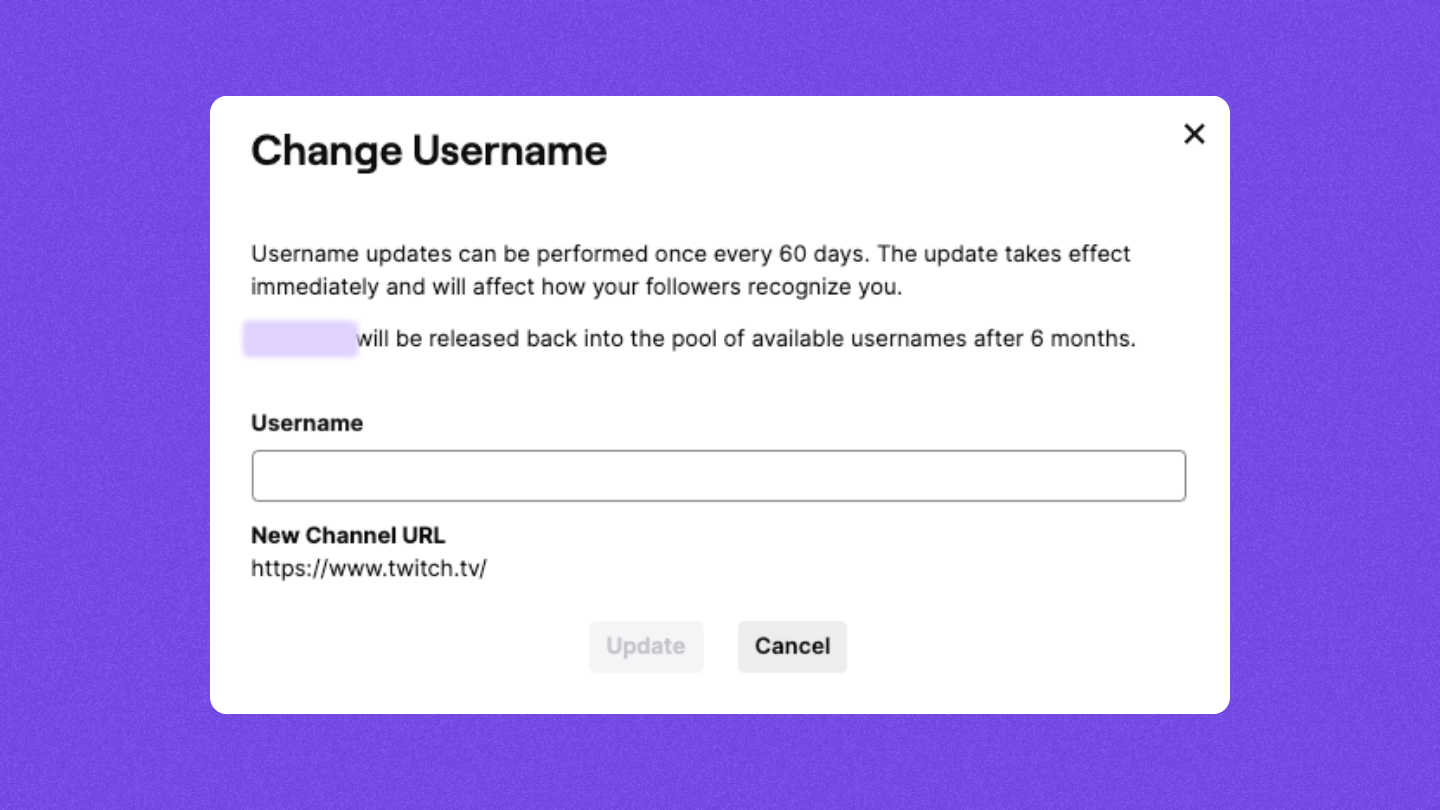The image size is (1440, 810).
Task: Click the 60 days policy text
Action: click(x=690, y=270)
